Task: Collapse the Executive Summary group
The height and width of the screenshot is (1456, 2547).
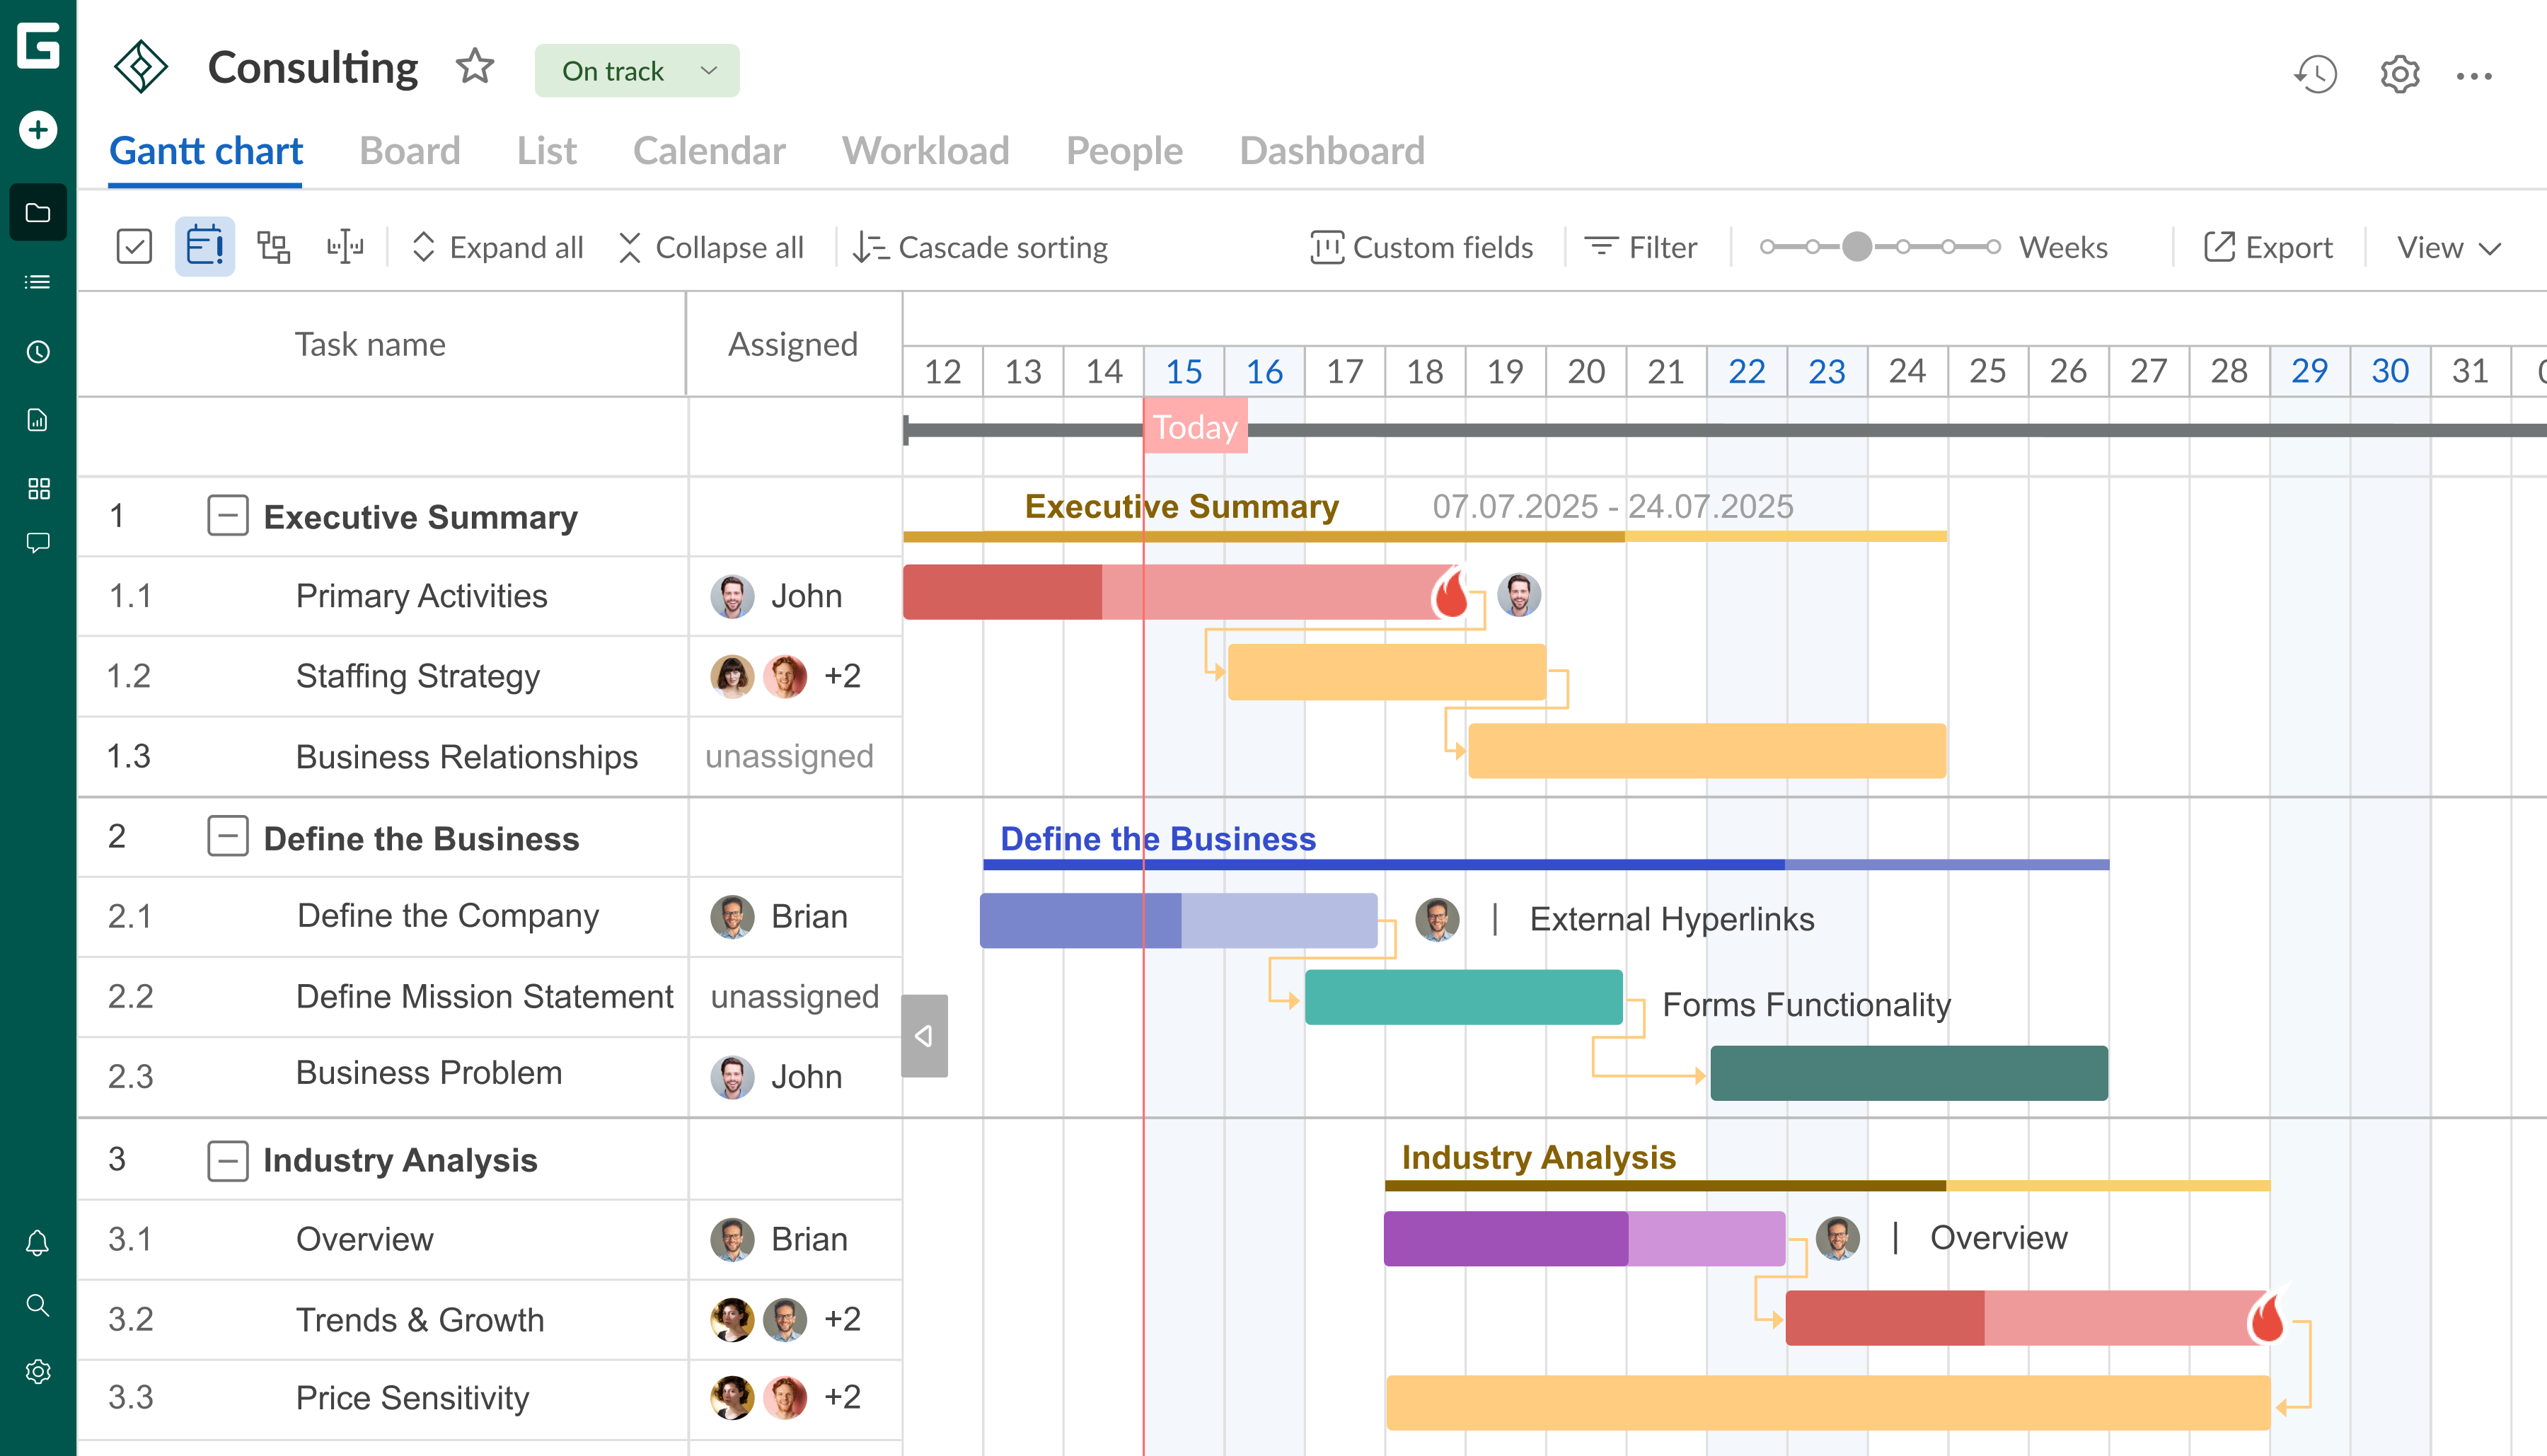Action: tap(228, 516)
